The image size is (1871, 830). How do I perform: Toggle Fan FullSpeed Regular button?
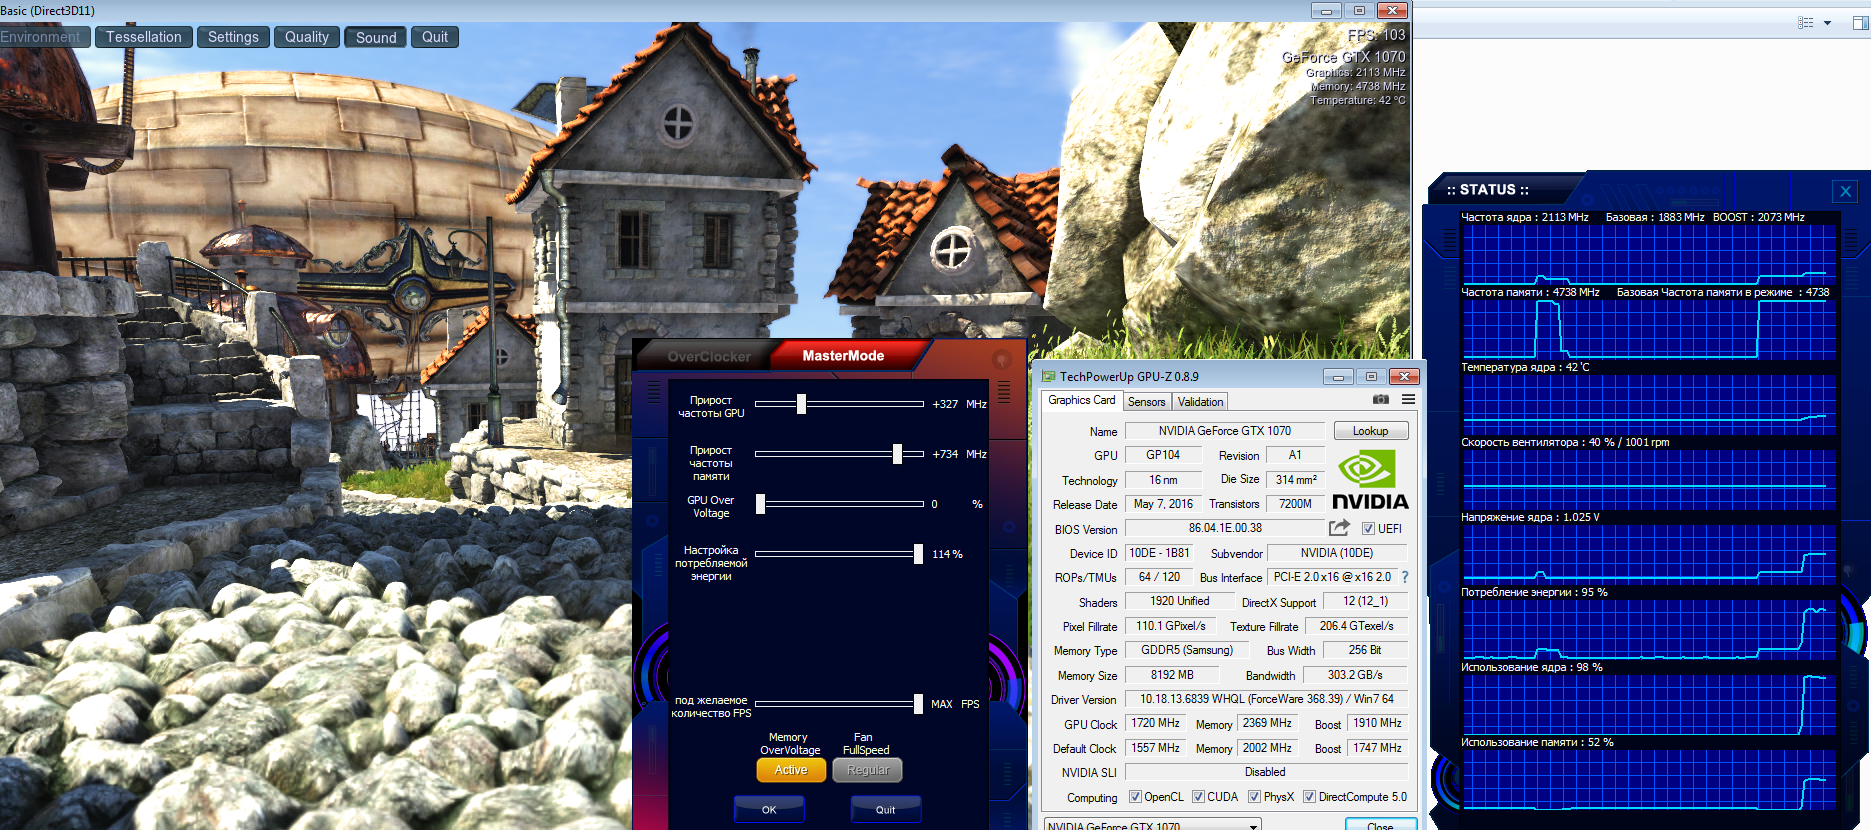pyautogui.click(x=868, y=770)
